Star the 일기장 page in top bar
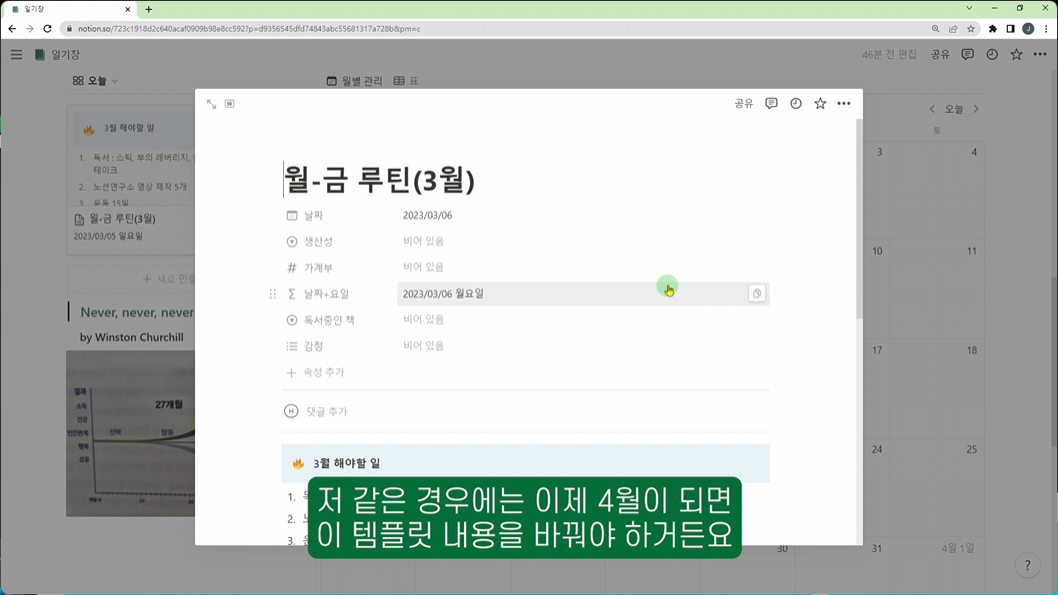This screenshot has width=1058, height=595. [x=1016, y=55]
